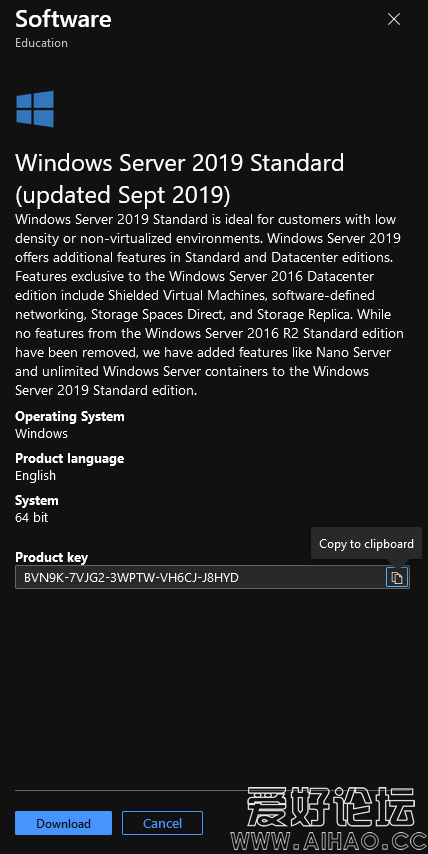The width and height of the screenshot is (428, 854).
Task: Click the Download button
Action: coord(63,823)
